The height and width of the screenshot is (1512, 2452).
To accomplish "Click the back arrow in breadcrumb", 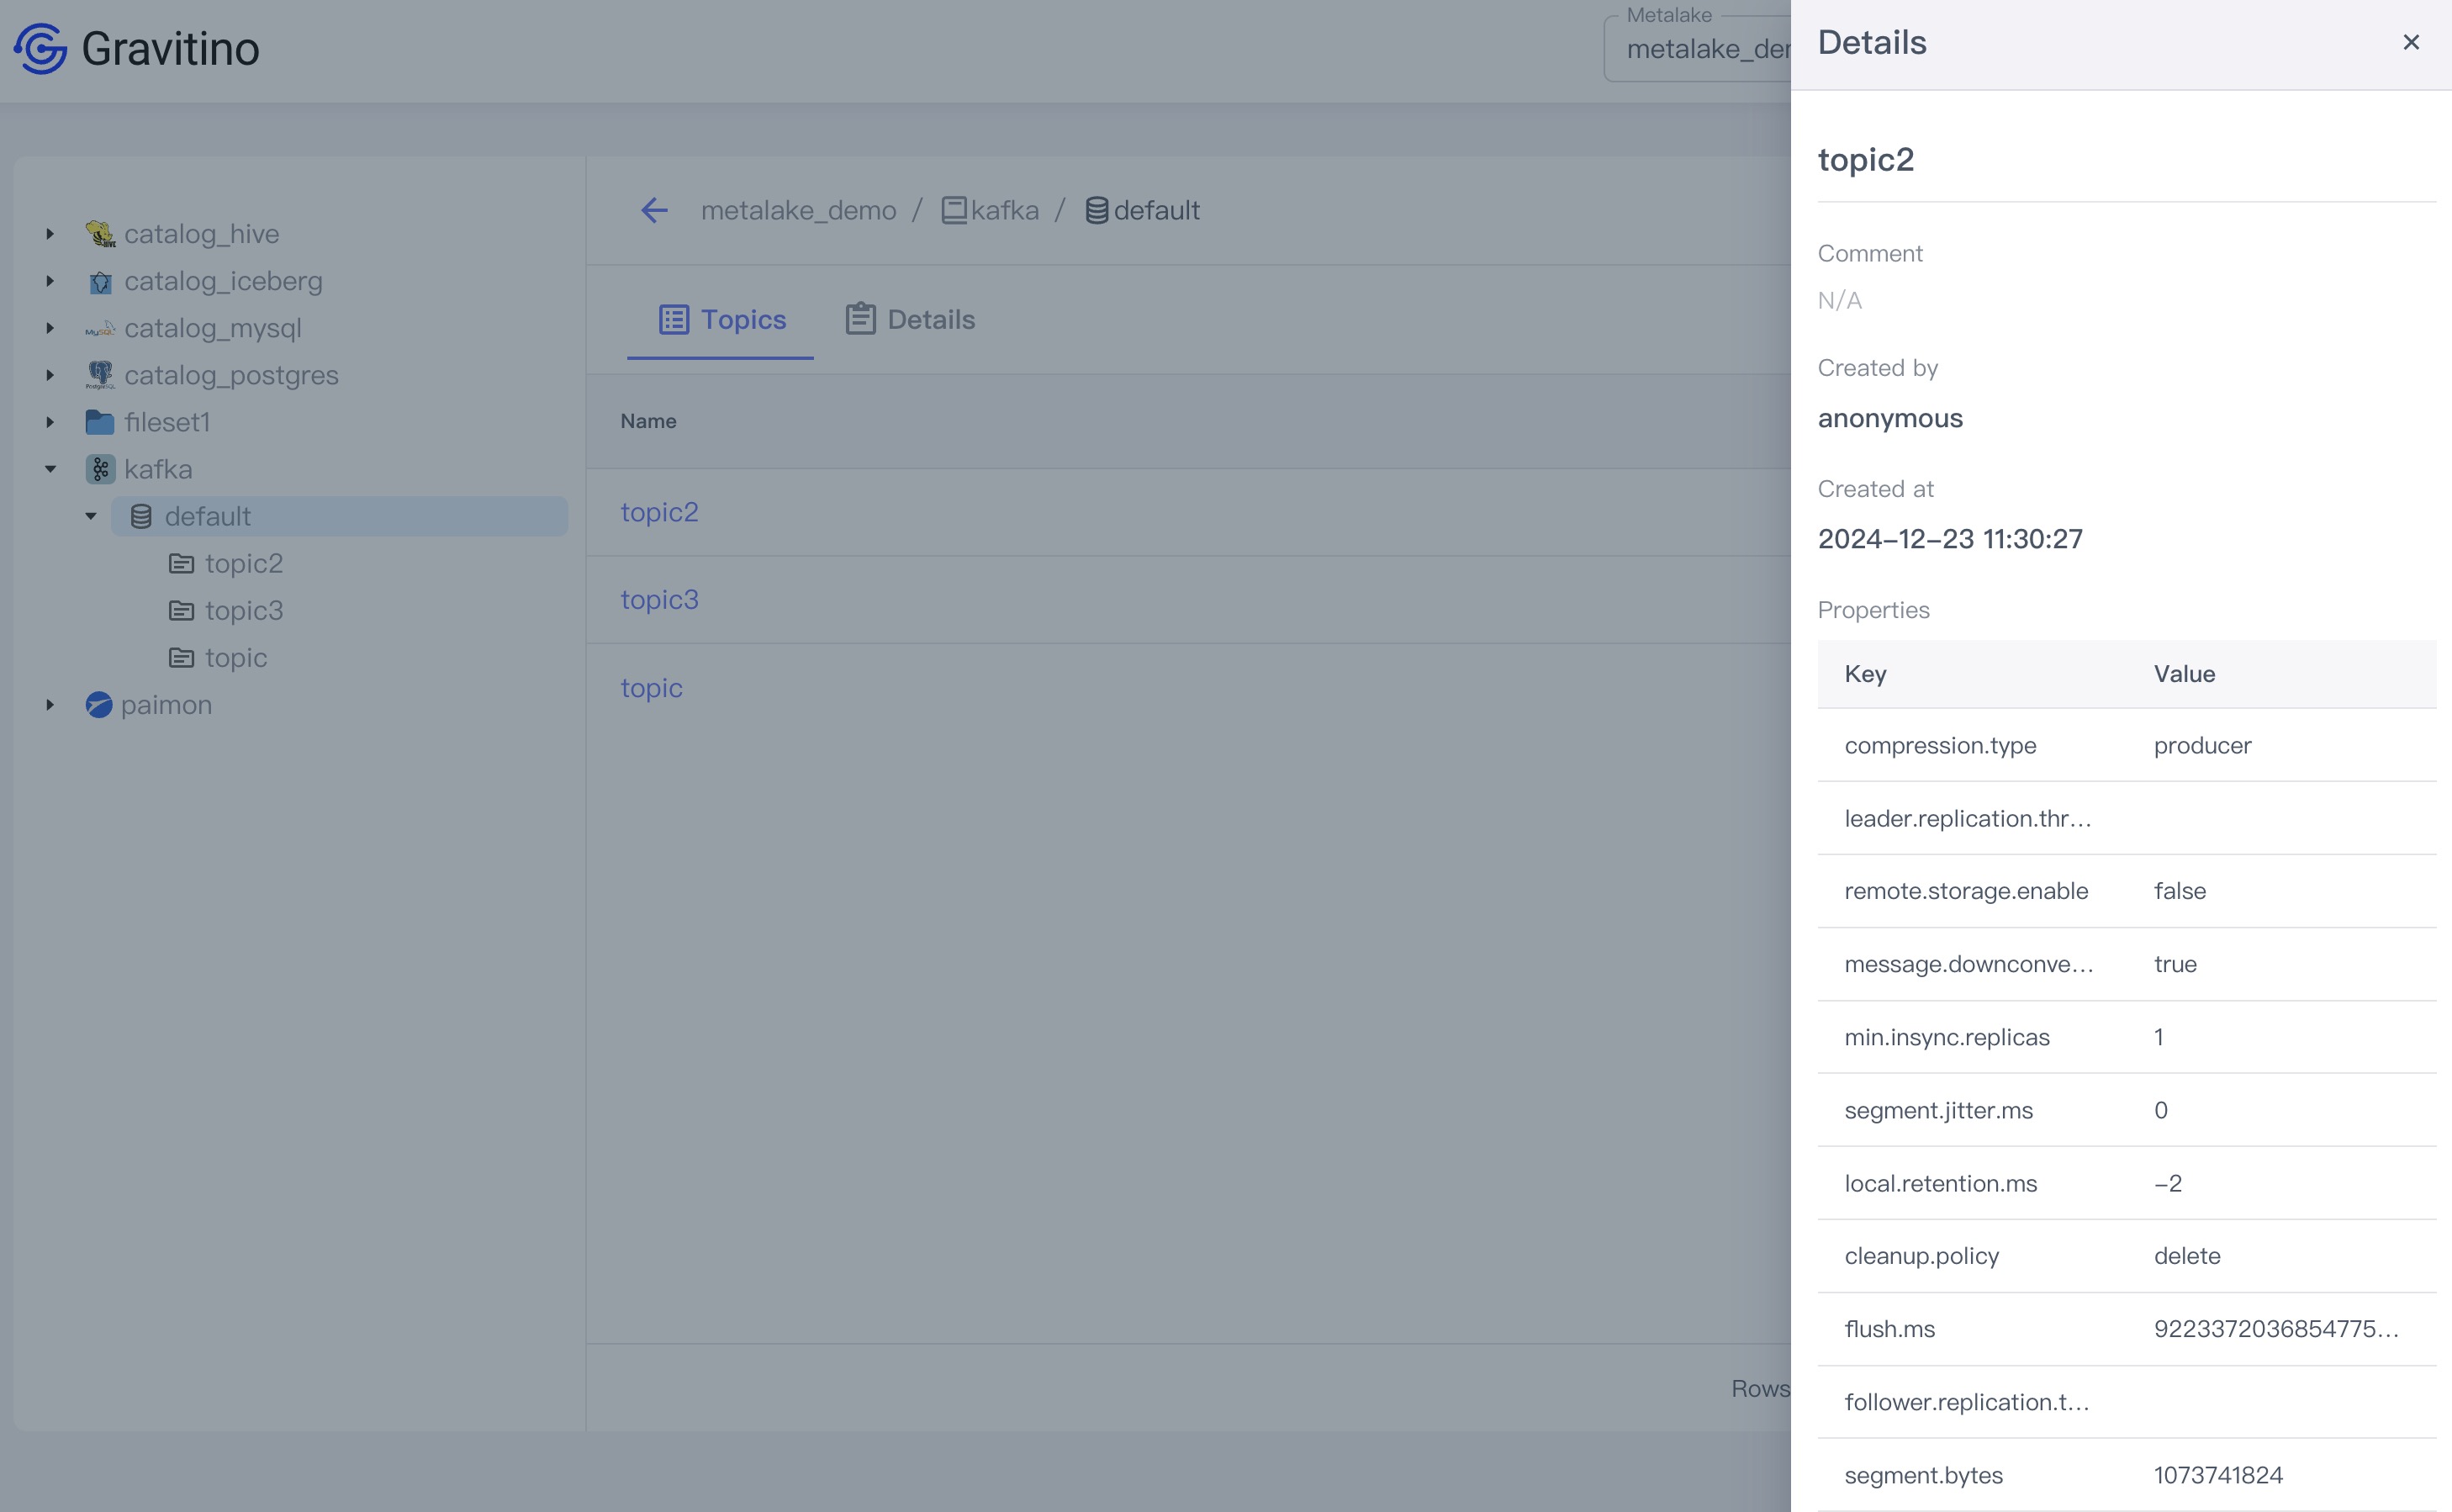I will [654, 210].
